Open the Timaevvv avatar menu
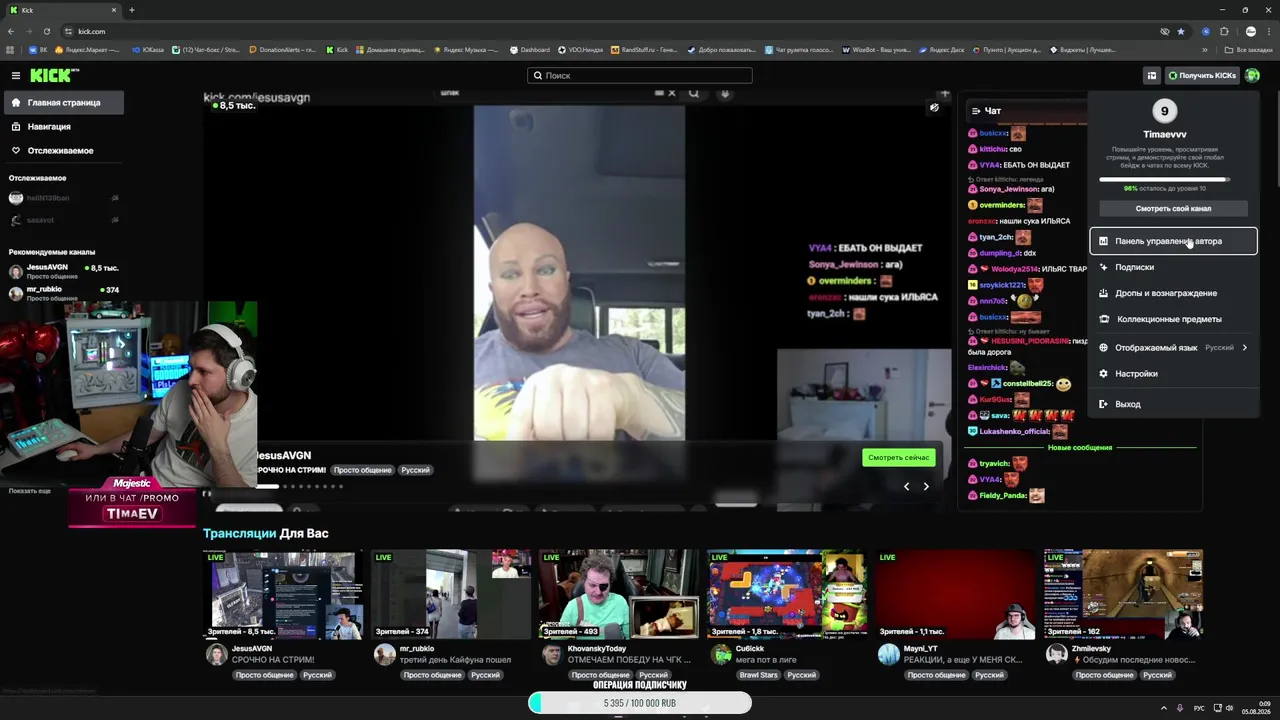This screenshot has width=1280, height=720. tap(1252, 75)
